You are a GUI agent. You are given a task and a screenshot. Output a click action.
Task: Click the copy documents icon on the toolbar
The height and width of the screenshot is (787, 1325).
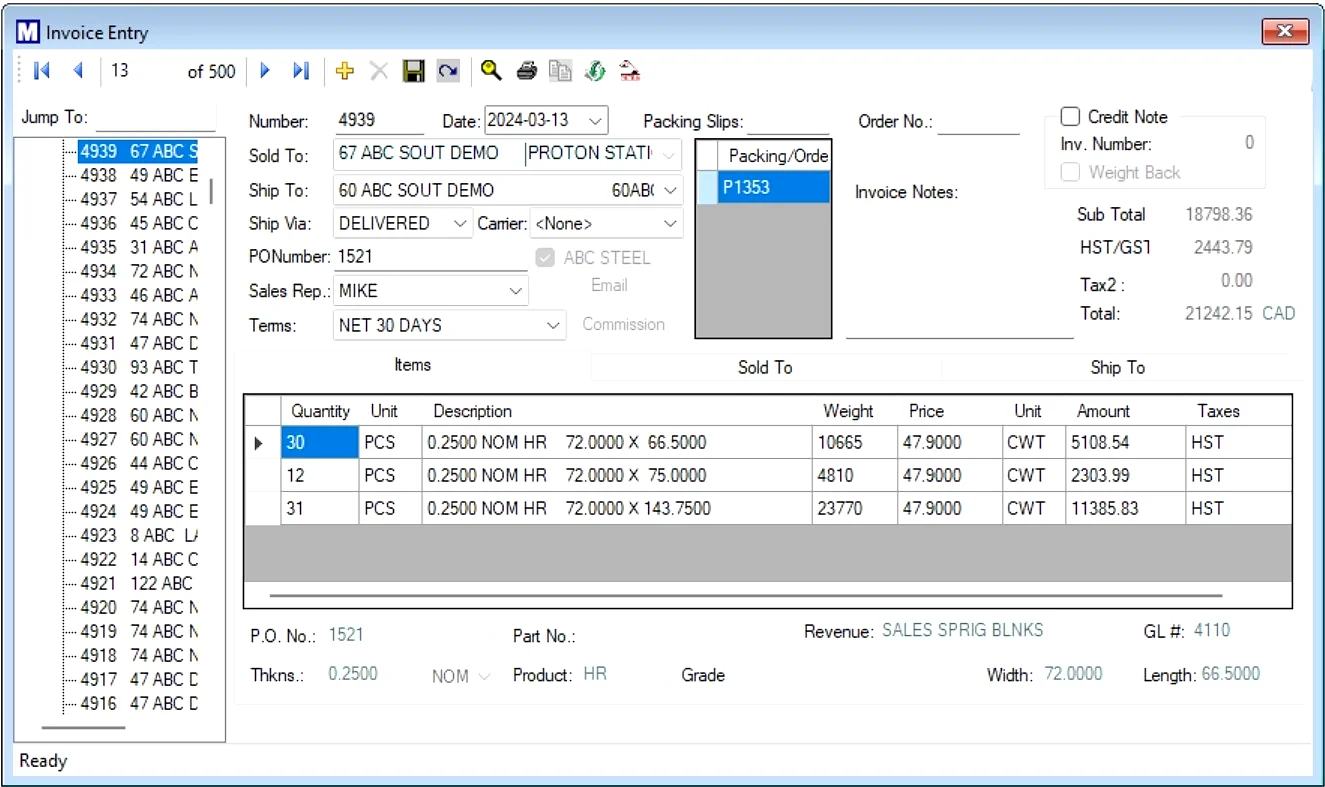[x=559, y=70]
